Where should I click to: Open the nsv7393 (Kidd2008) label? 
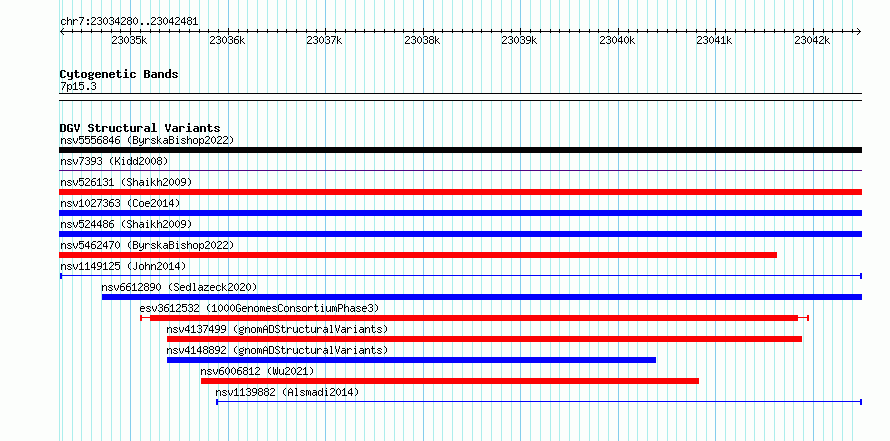coord(114,161)
